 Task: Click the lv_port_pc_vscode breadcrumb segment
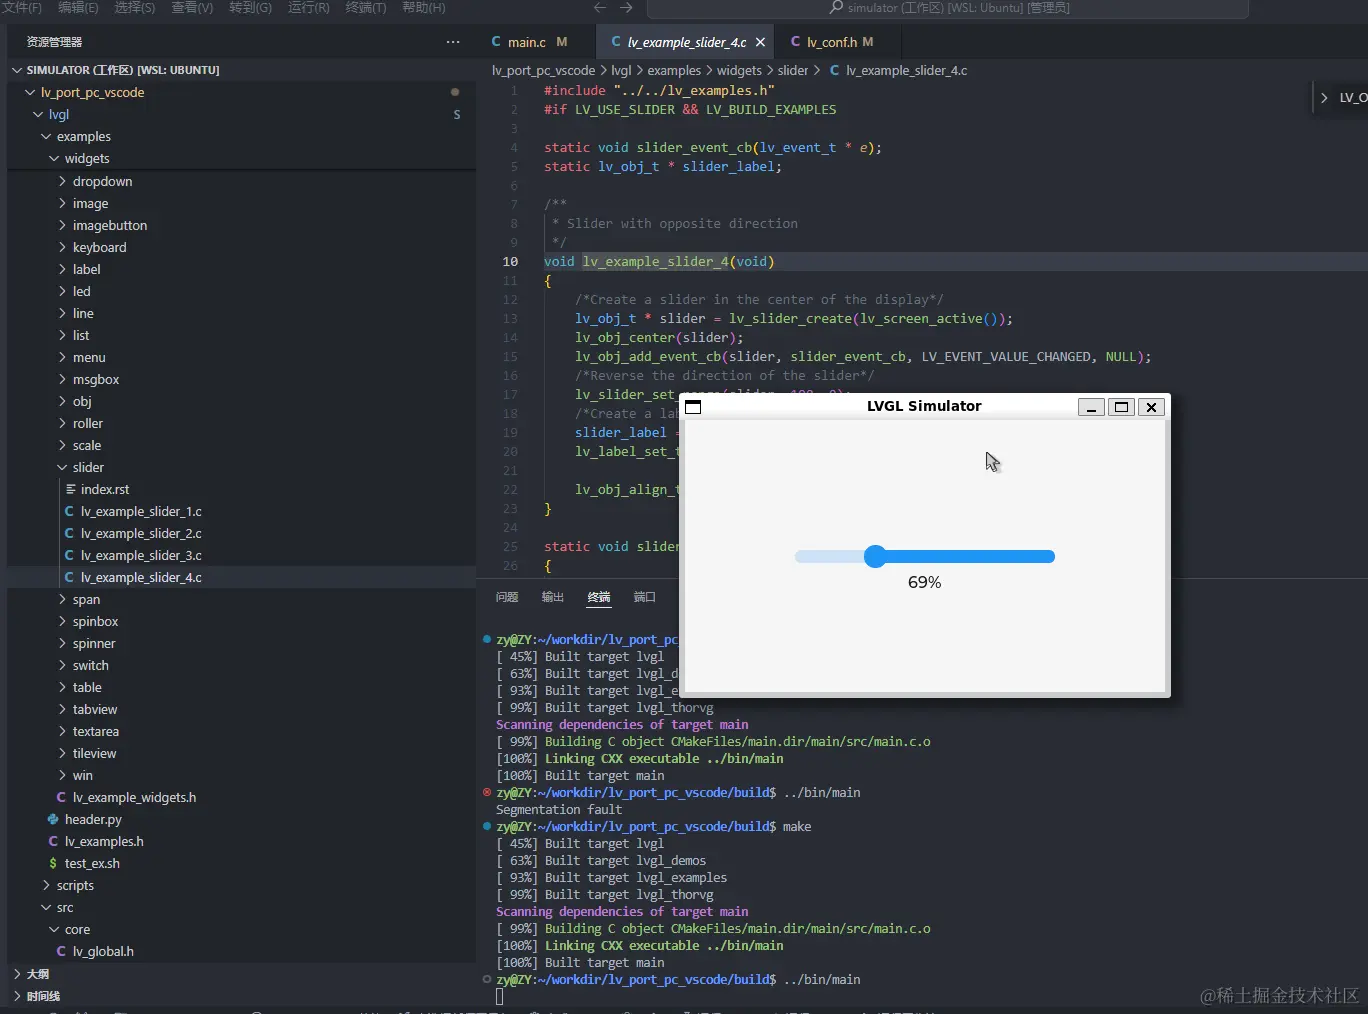[543, 70]
